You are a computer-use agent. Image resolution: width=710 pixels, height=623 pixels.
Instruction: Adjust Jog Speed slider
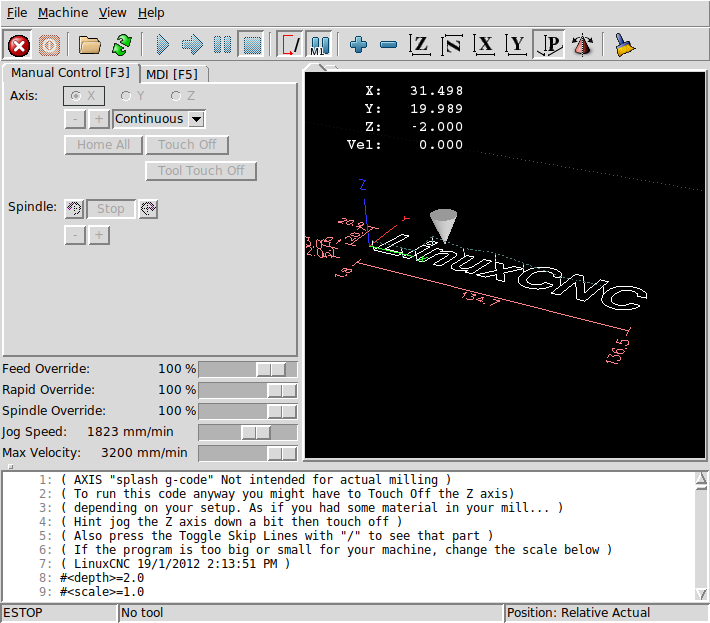[248, 432]
